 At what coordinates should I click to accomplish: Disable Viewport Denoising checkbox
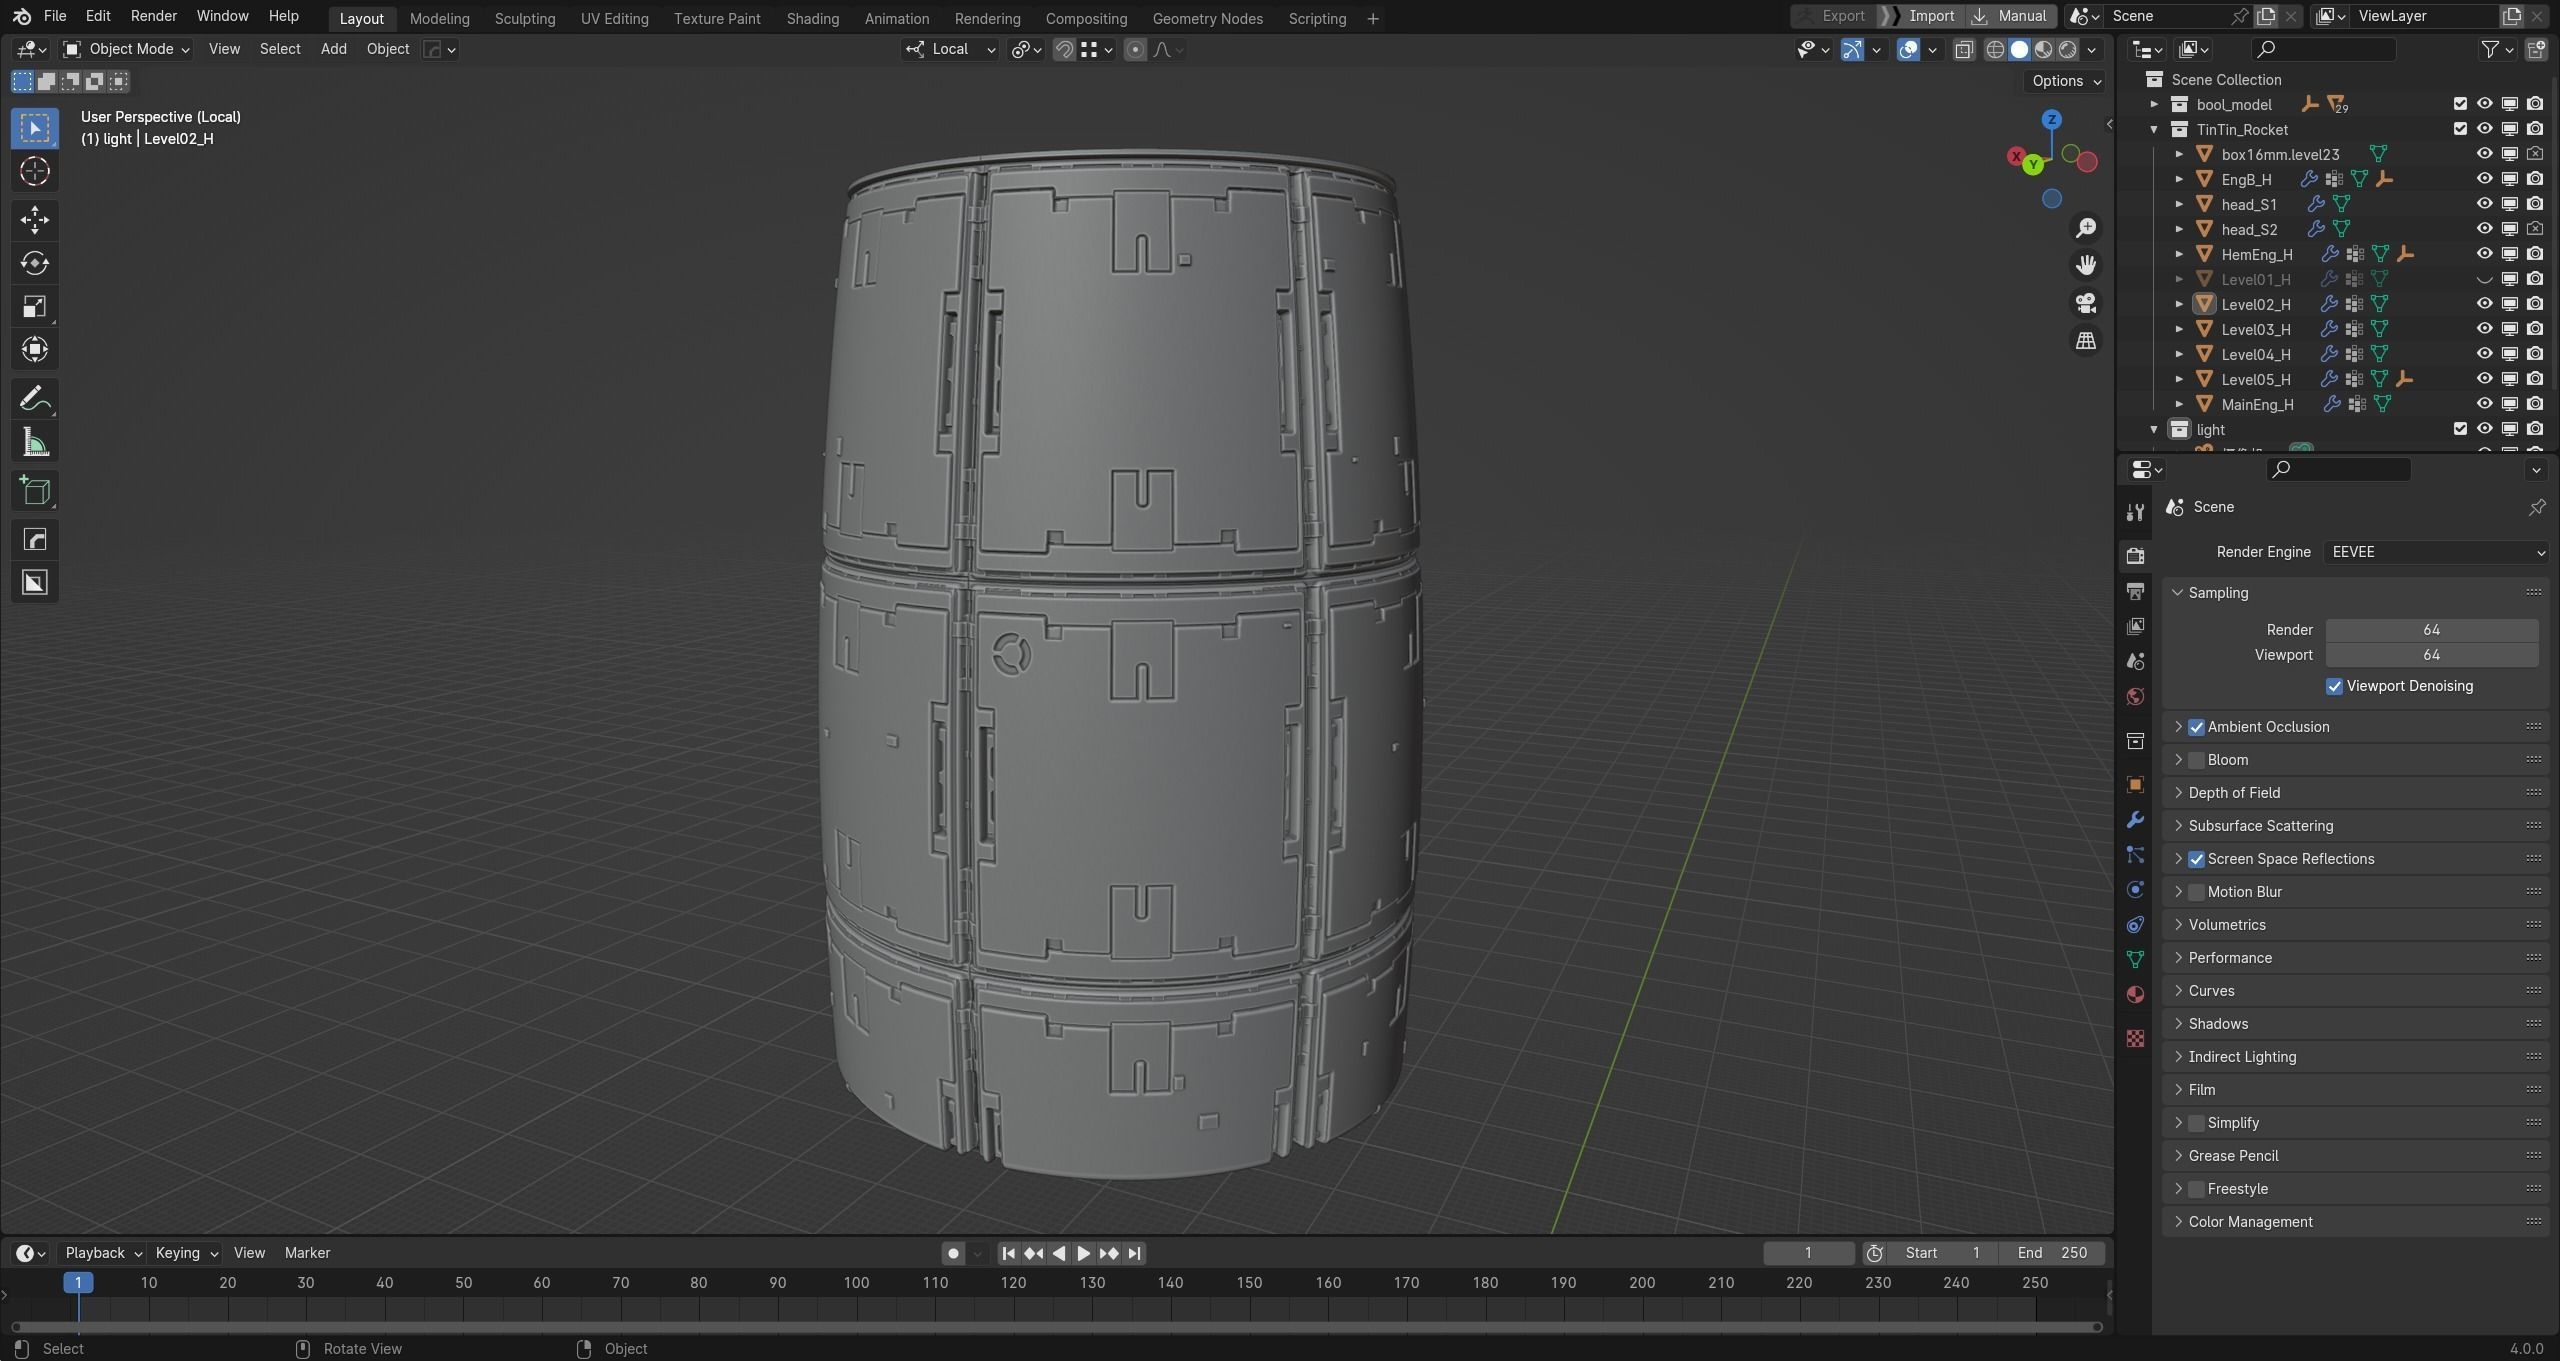[2334, 686]
